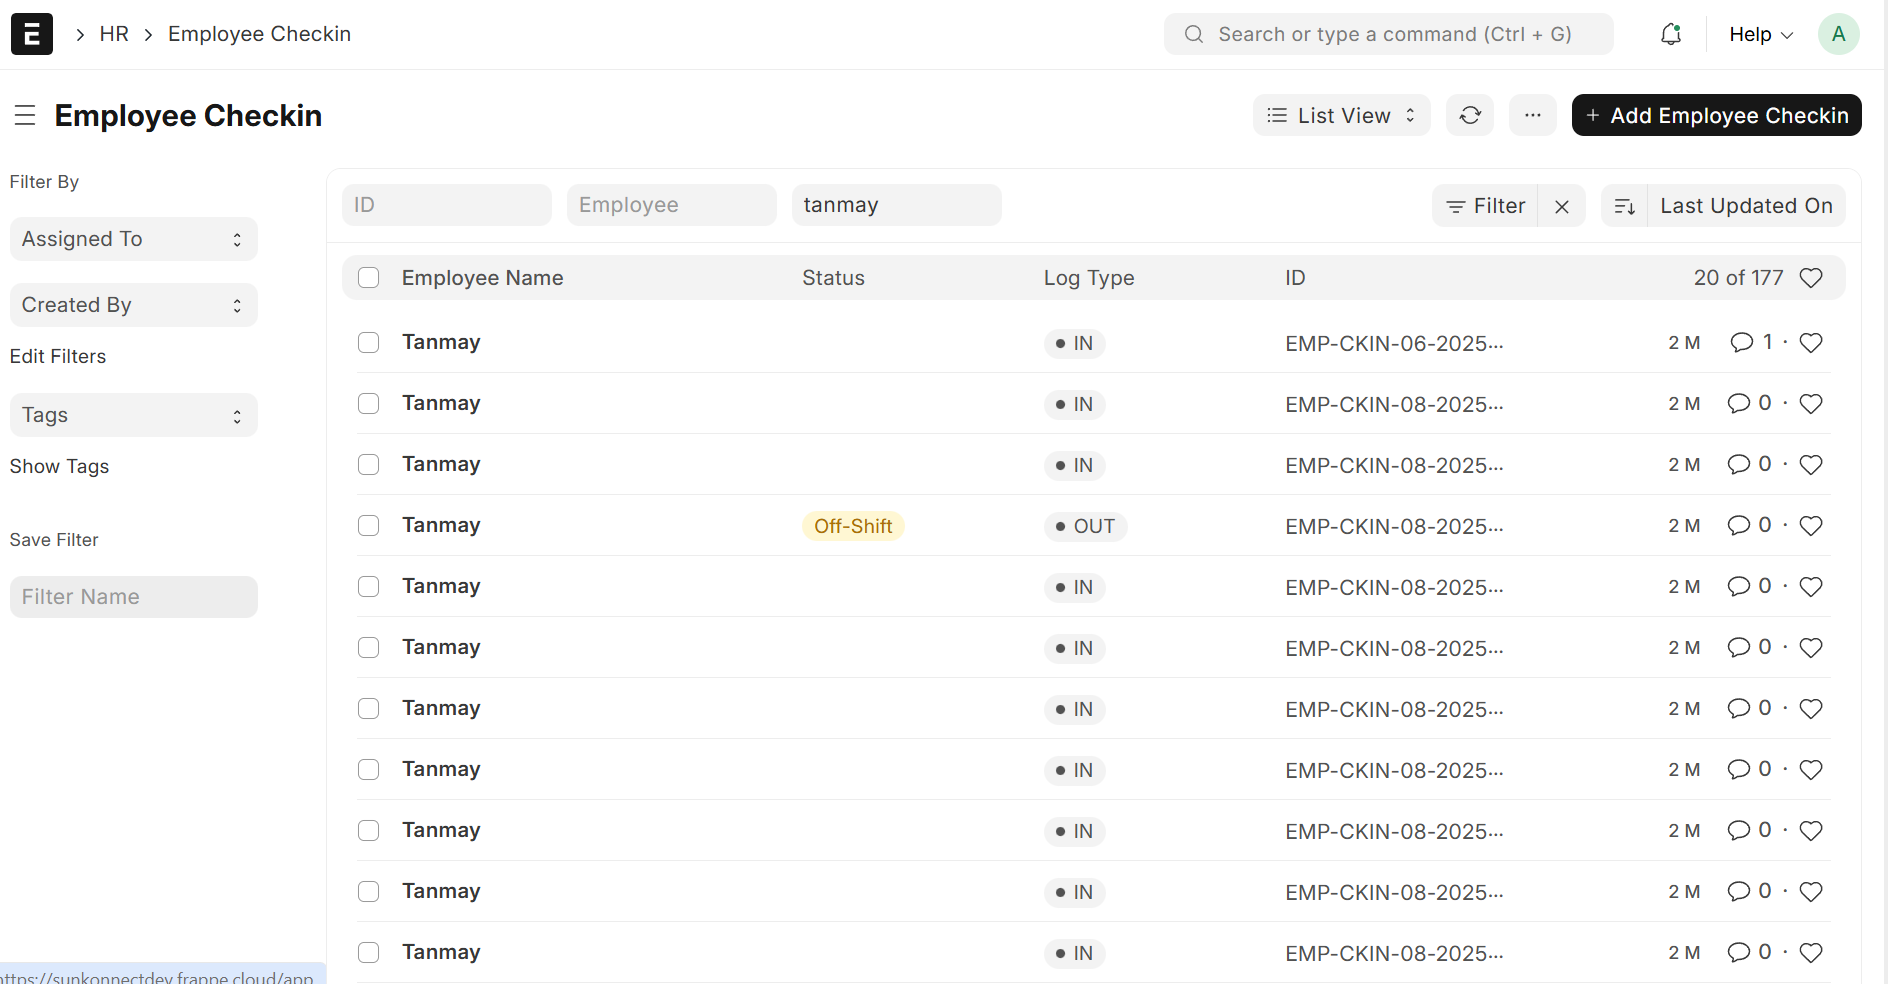
Task: Click the field containing tanmay
Action: tap(897, 205)
